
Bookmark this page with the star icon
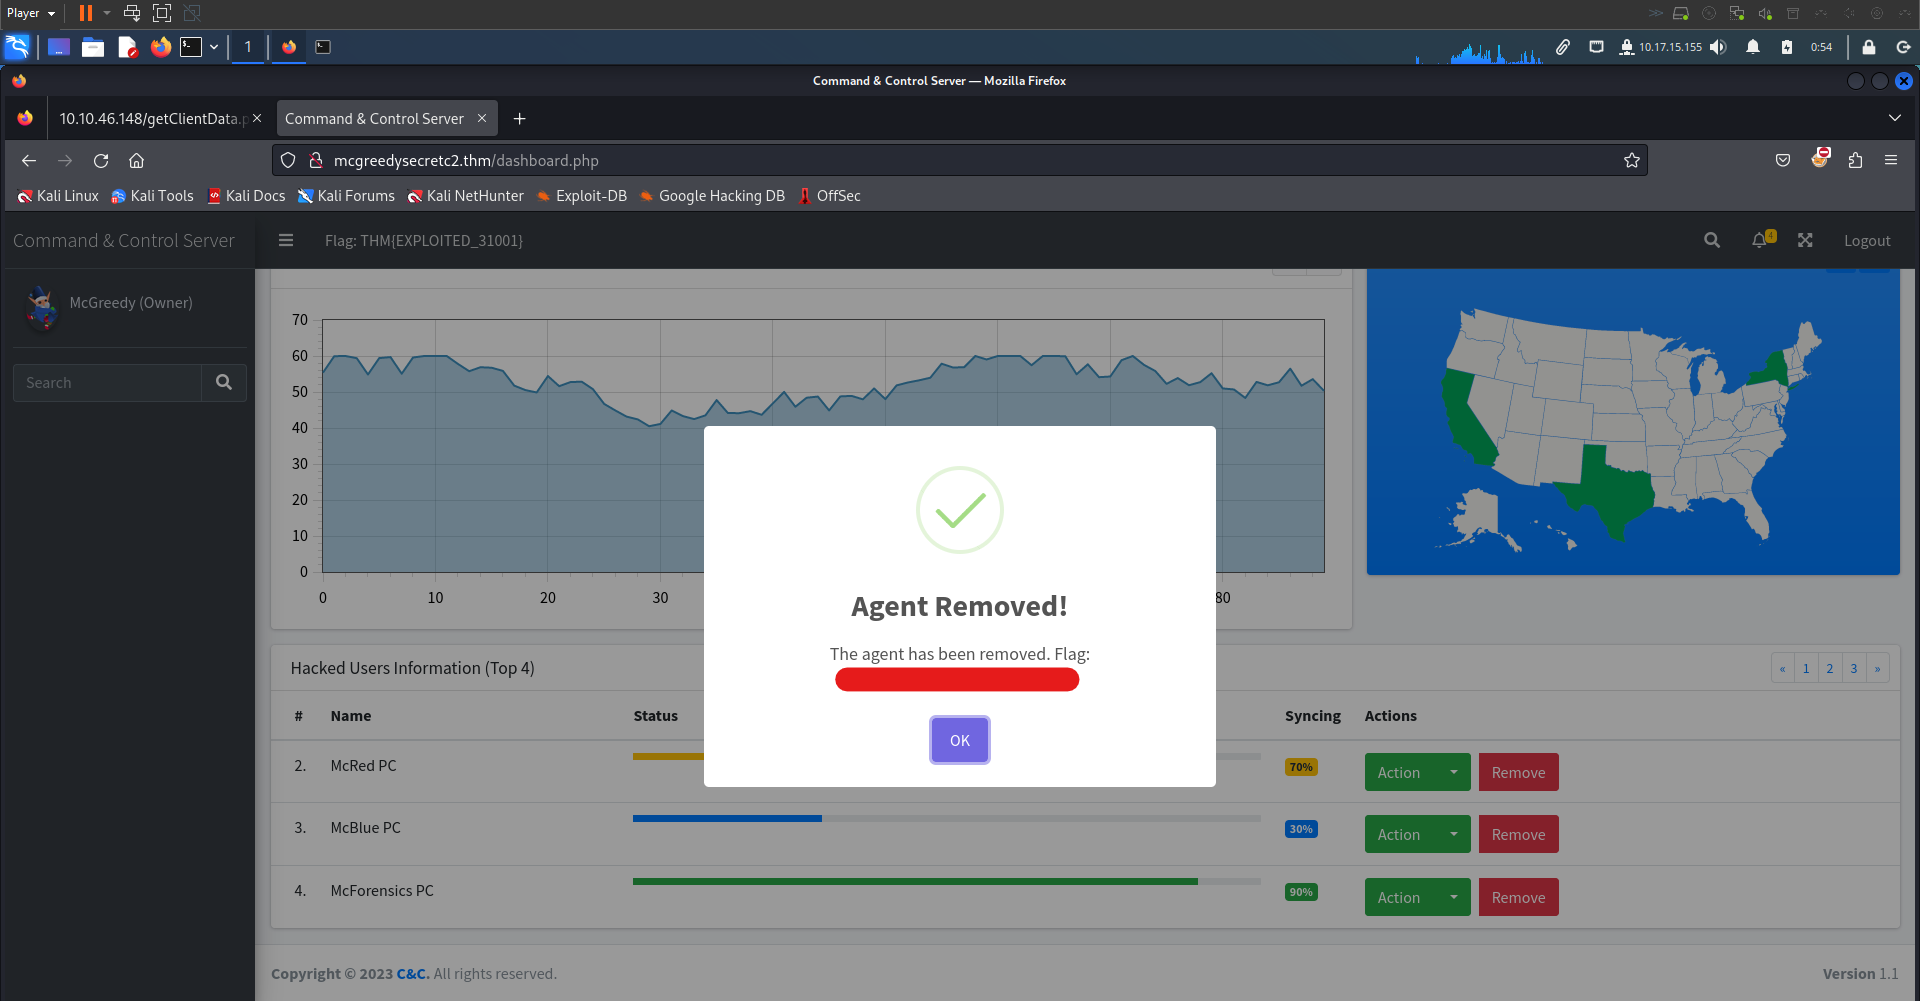coord(1631,160)
